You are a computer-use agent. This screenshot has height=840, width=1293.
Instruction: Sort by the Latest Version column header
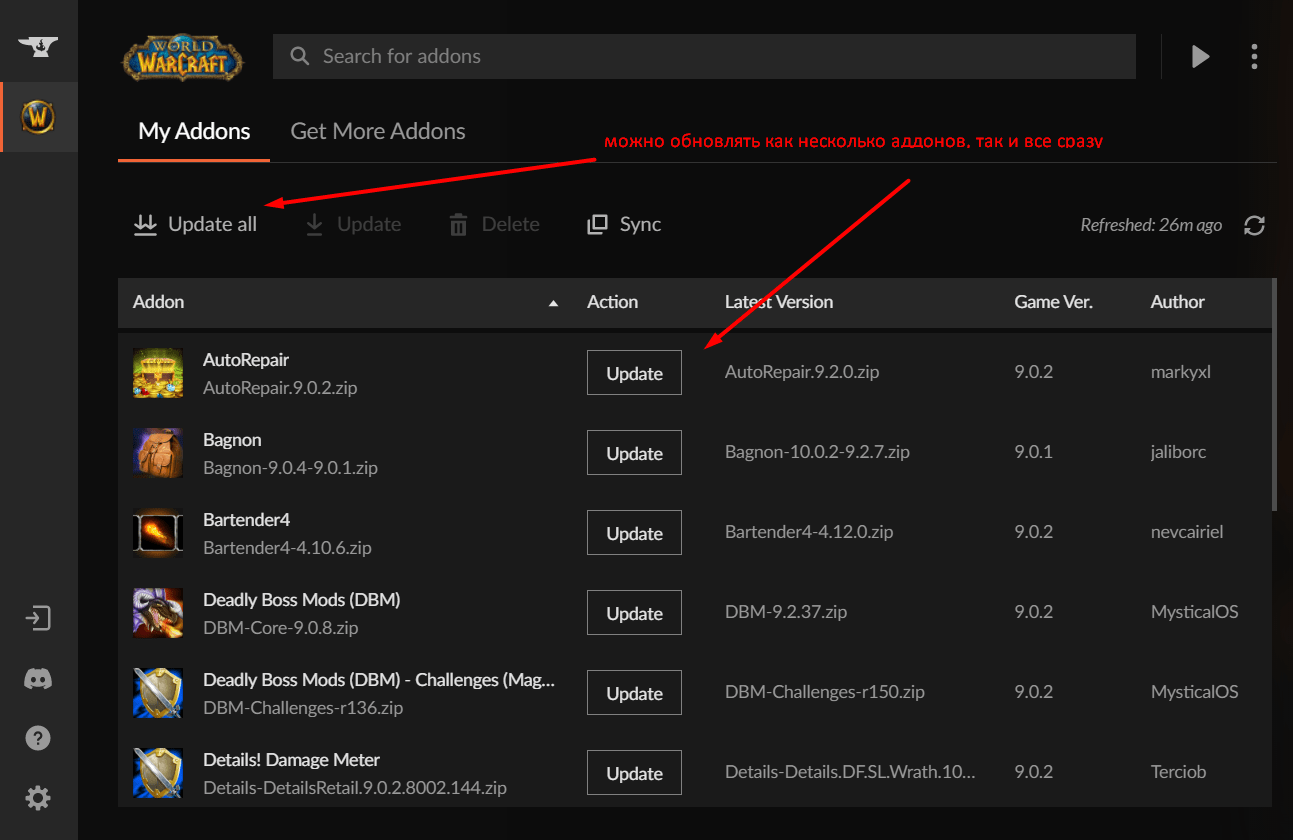[779, 302]
